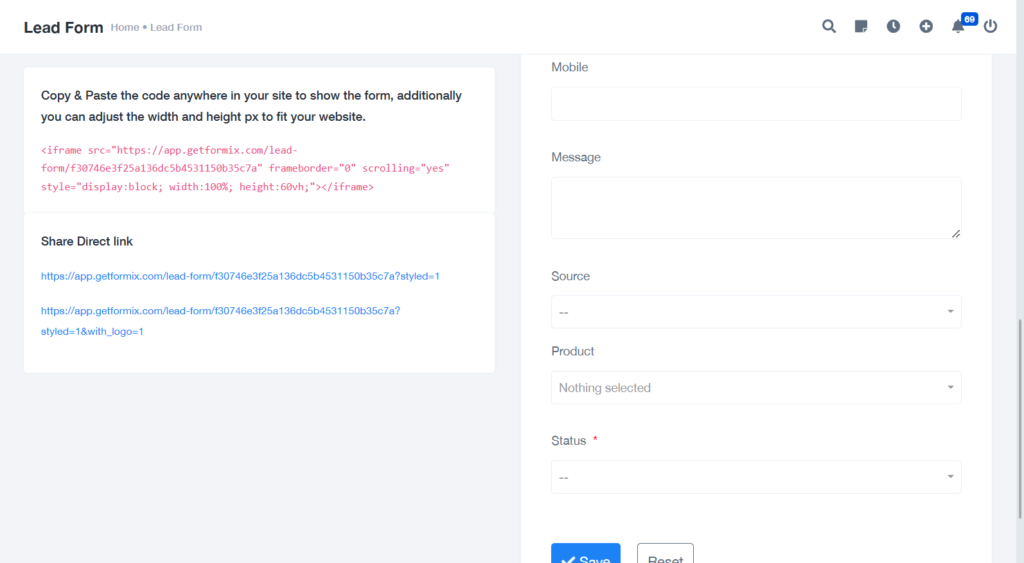Click the Home breadcrumb link
This screenshot has height=563, width=1024.
point(125,27)
